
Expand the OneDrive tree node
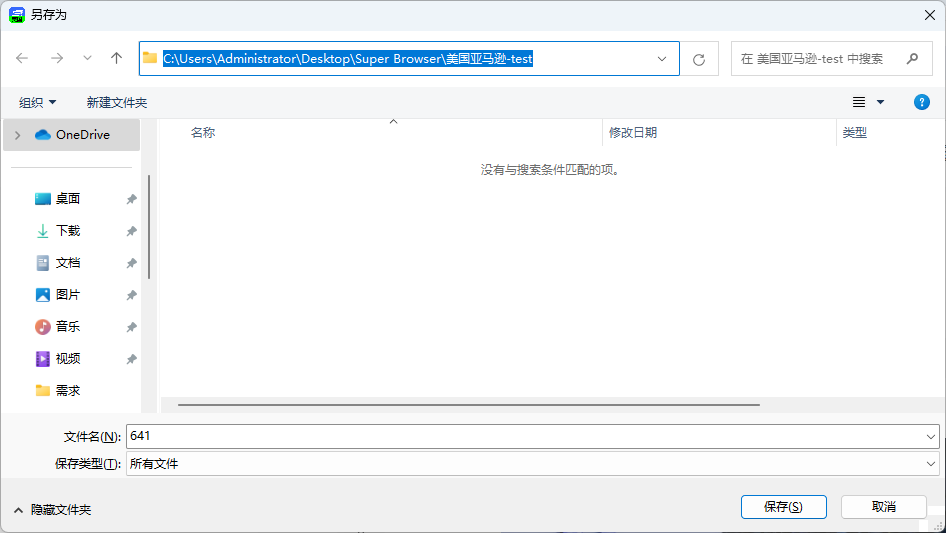tap(17, 135)
